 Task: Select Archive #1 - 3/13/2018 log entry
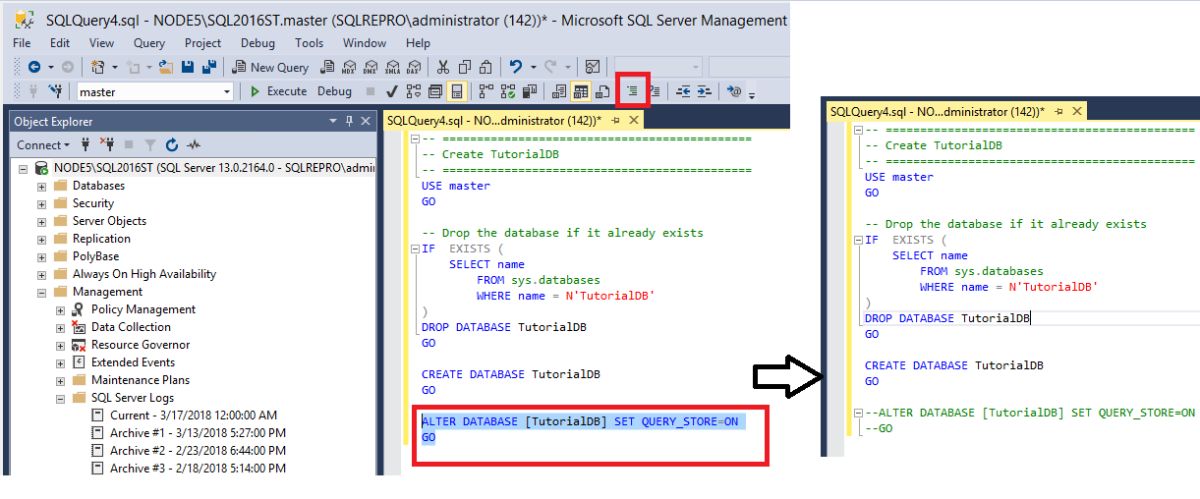197,433
